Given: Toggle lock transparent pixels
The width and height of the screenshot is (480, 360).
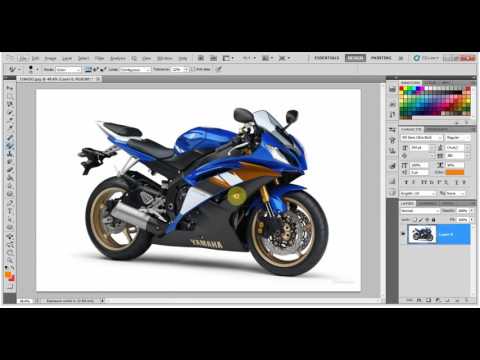Looking at the screenshot, I should (415, 220).
